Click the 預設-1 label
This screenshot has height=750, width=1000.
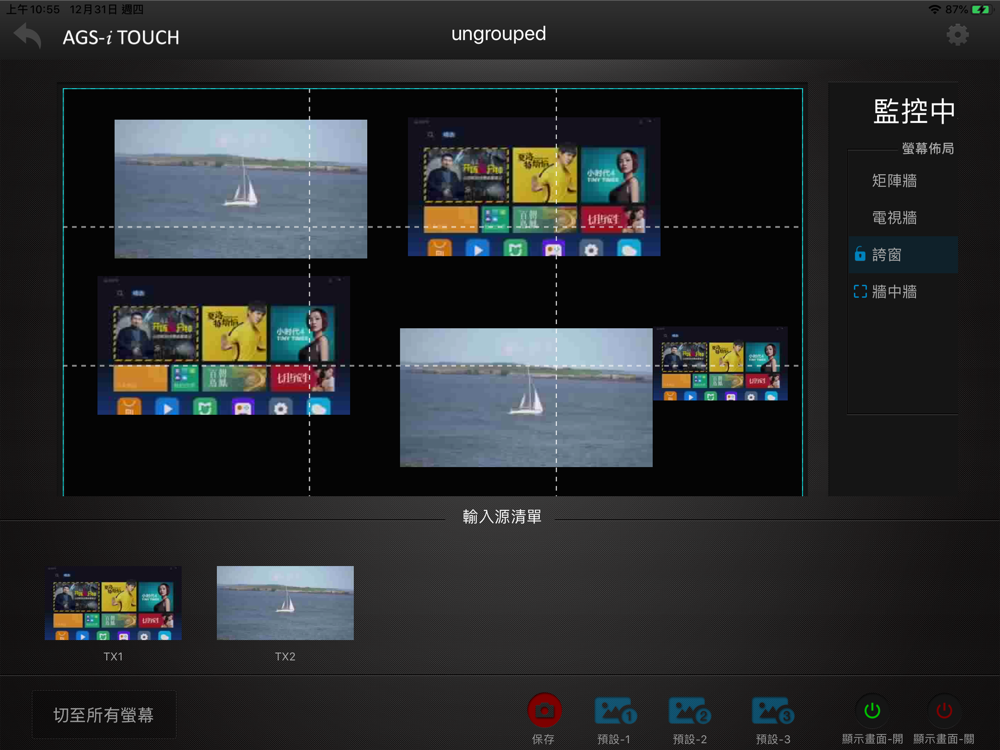click(x=614, y=739)
